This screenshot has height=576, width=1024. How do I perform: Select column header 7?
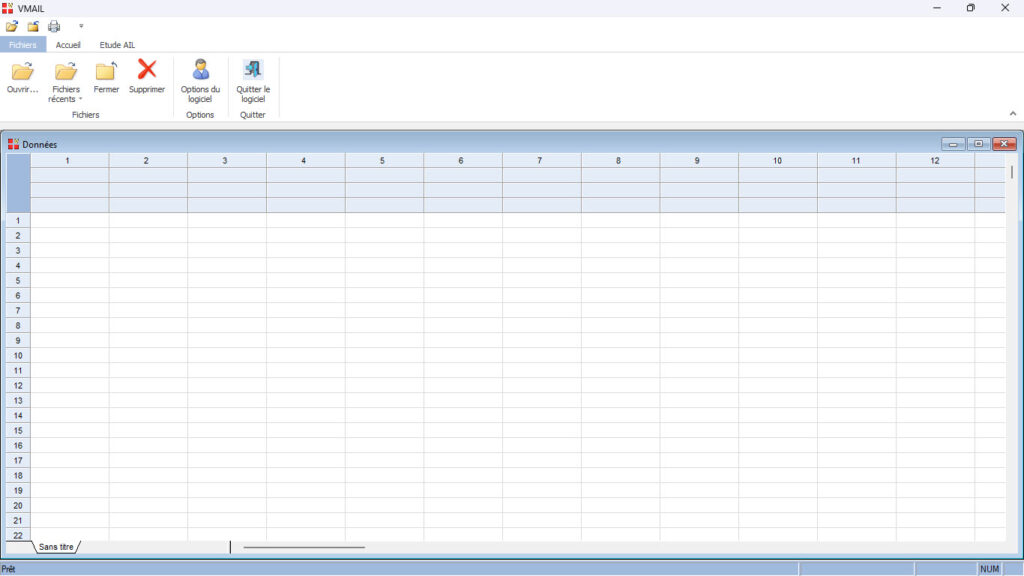pyautogui.click(x=541, y=161)
